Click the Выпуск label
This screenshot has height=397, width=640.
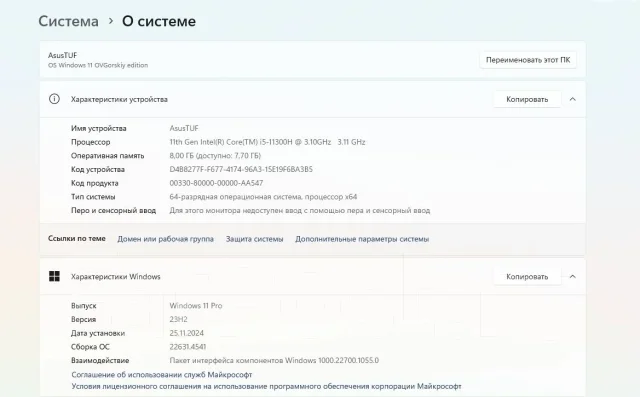pos(84,306)
